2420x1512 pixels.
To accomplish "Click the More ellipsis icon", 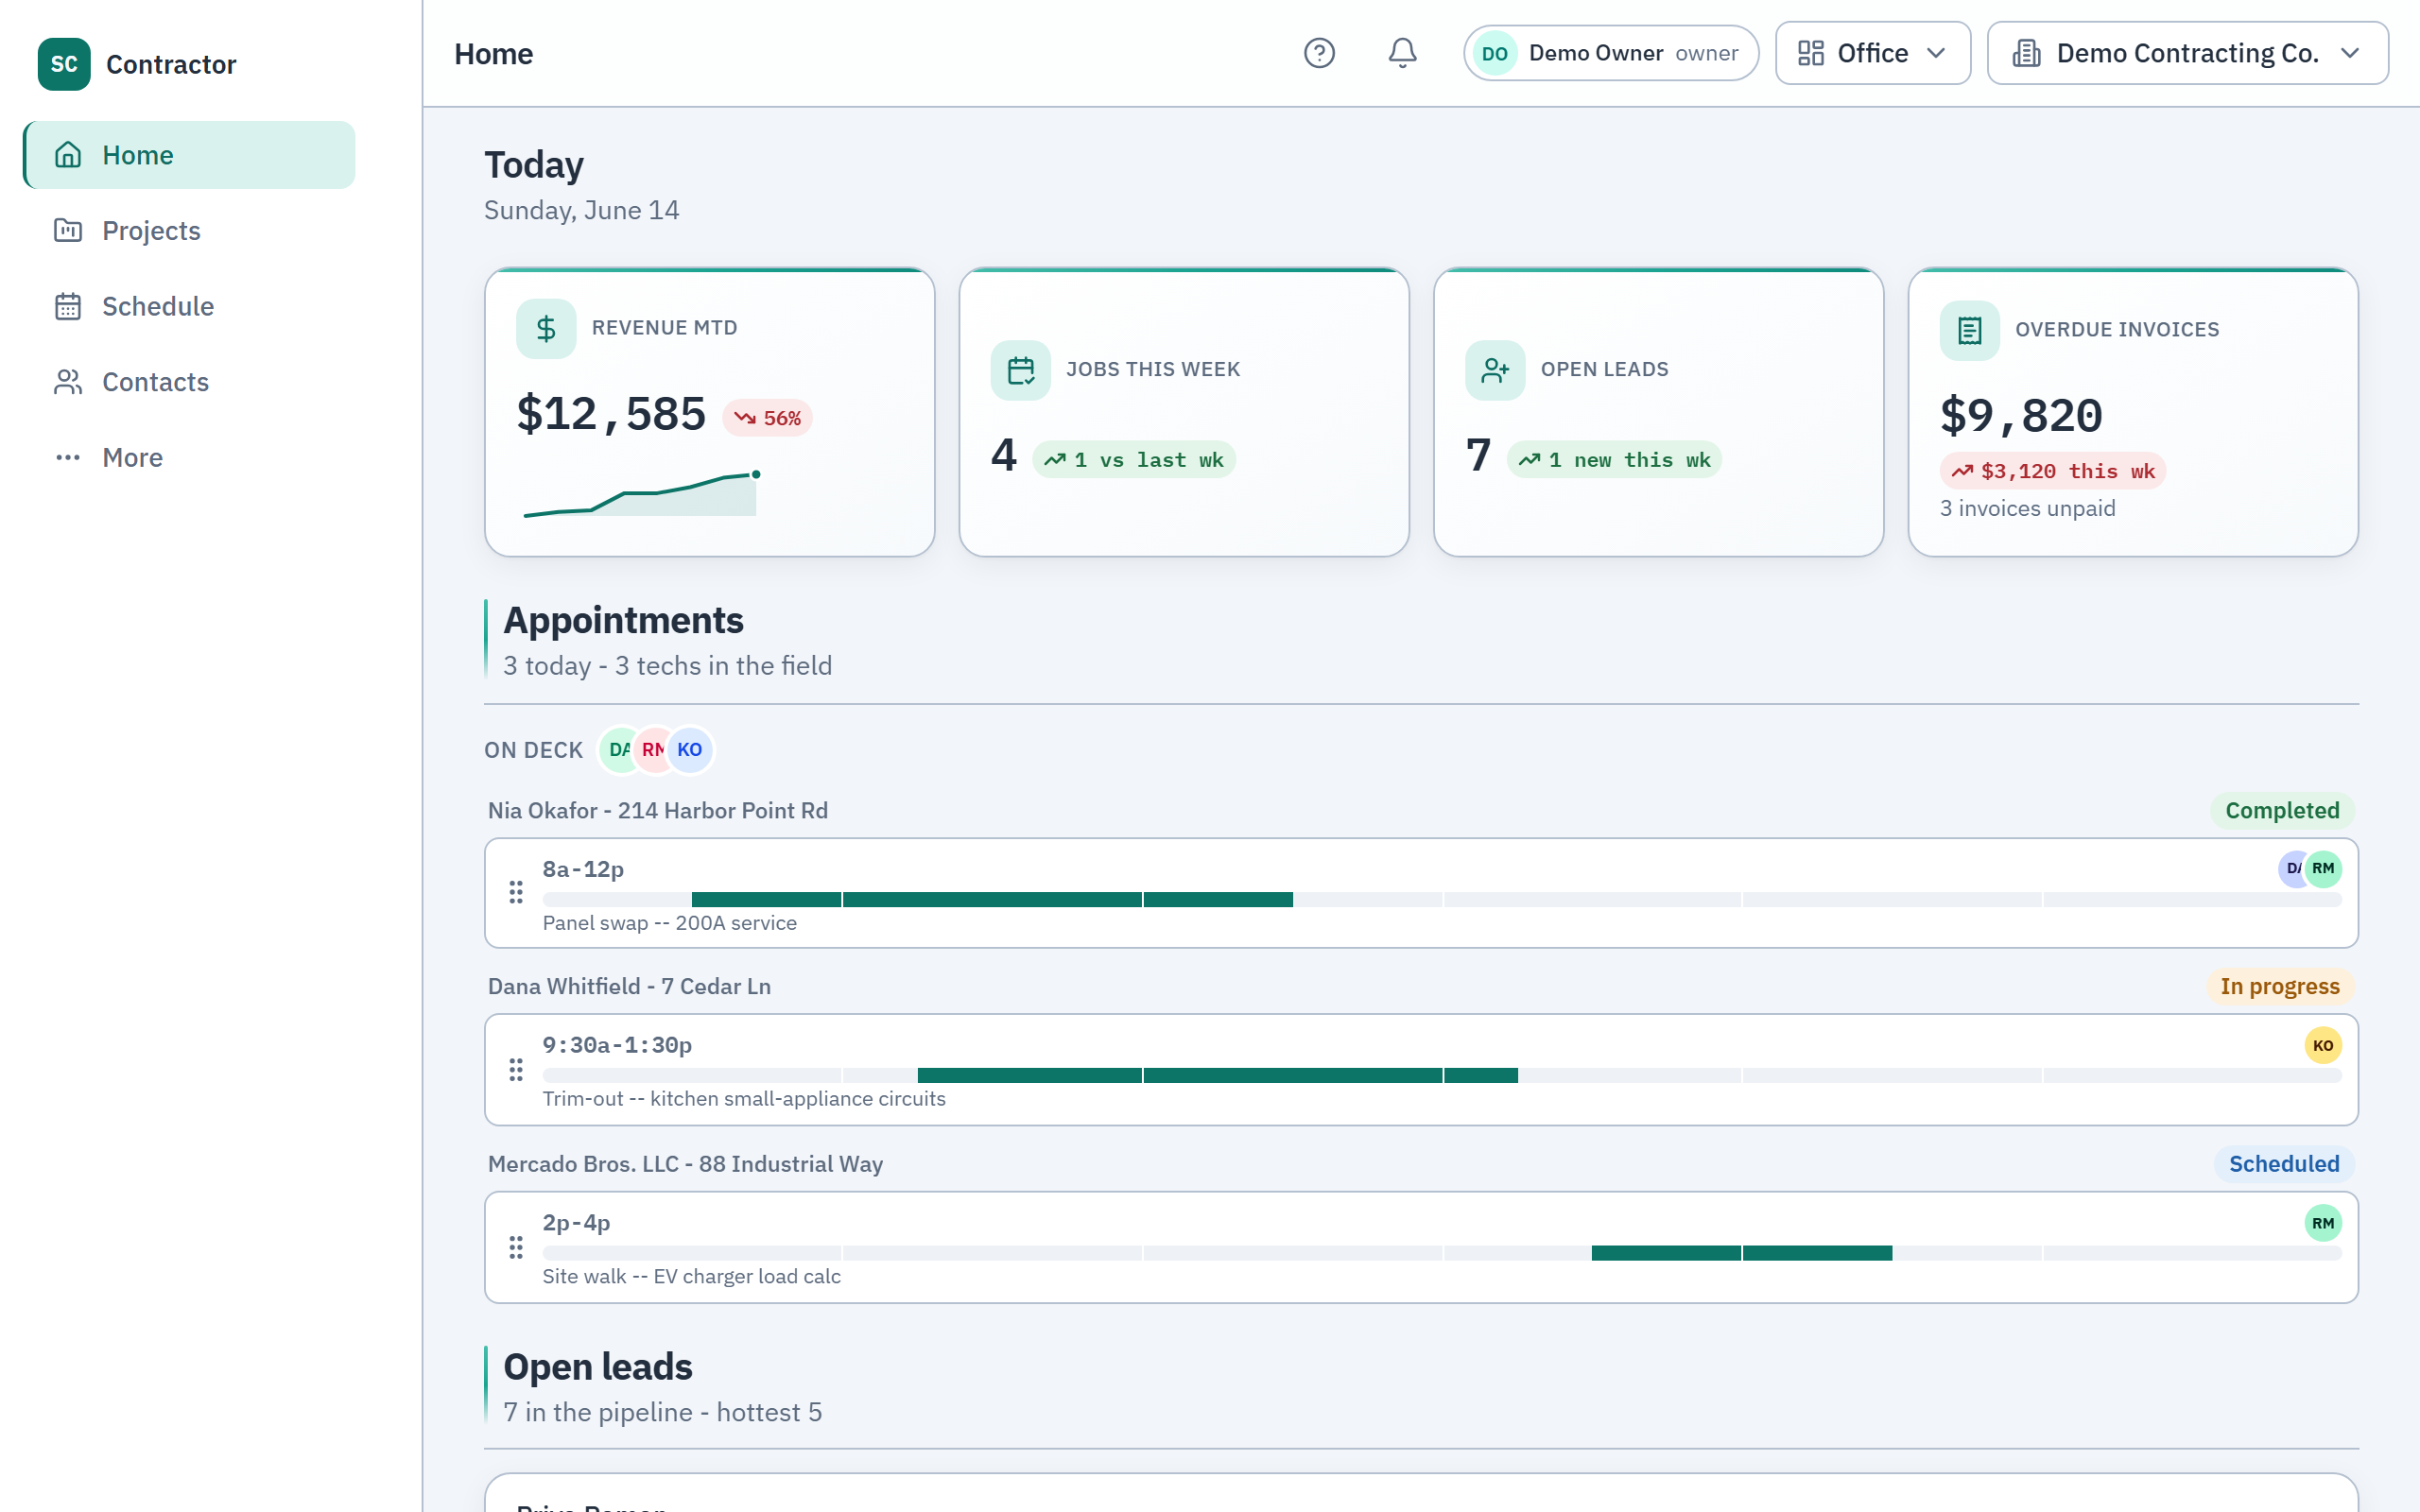I will pos(68,458).
